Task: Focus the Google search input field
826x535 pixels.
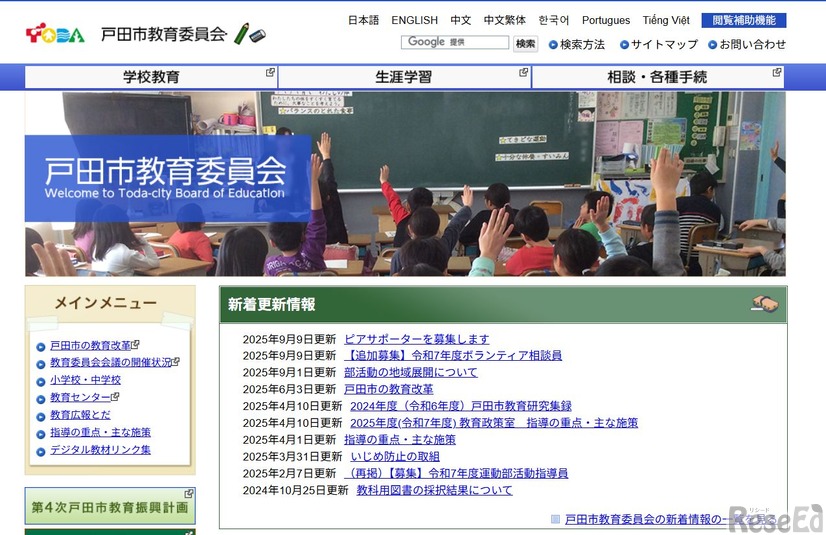Action: (455, 42)
